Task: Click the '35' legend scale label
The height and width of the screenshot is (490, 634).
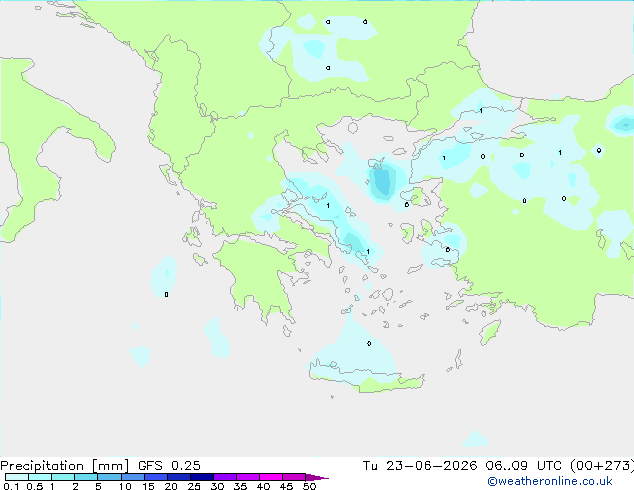Action: click(x=240, y=486)
